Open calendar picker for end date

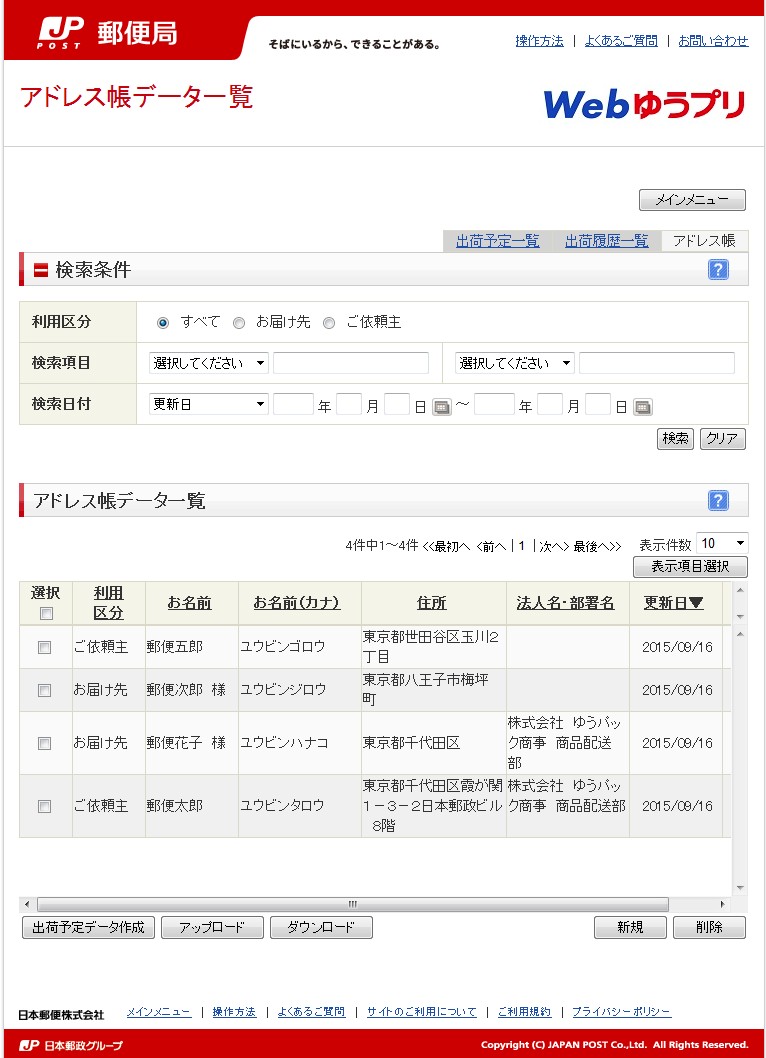[x=642, y=407]
